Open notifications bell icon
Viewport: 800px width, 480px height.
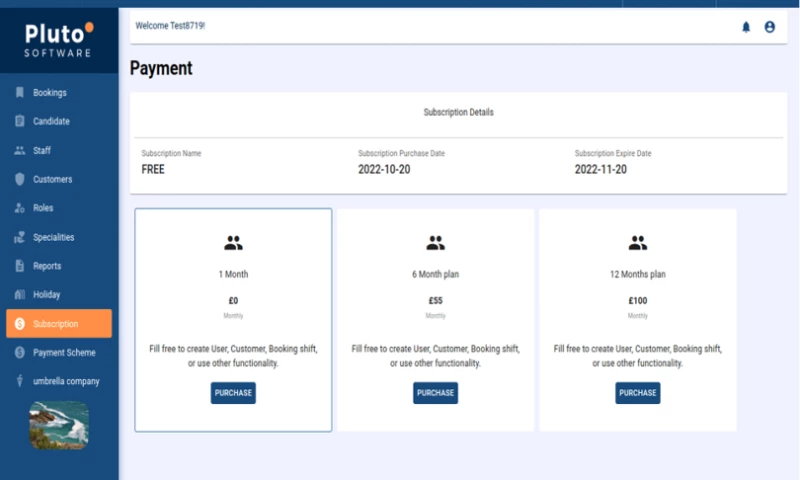746,27
